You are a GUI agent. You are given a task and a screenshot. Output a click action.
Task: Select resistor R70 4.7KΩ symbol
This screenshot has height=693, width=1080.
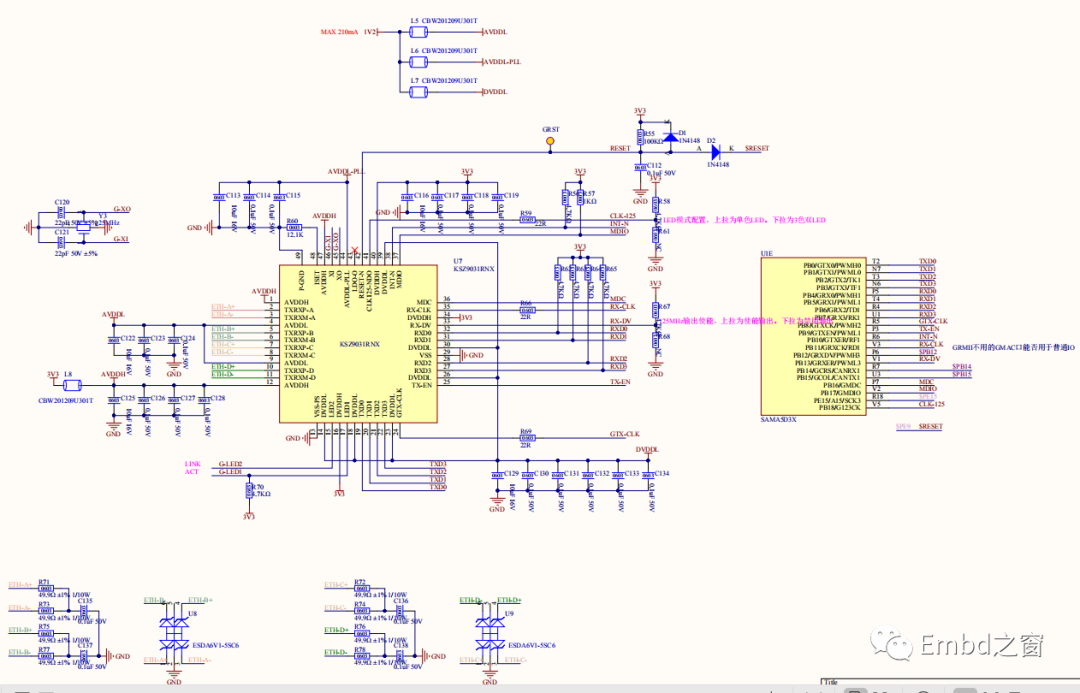pyautogui.click(x=249, y=490)
